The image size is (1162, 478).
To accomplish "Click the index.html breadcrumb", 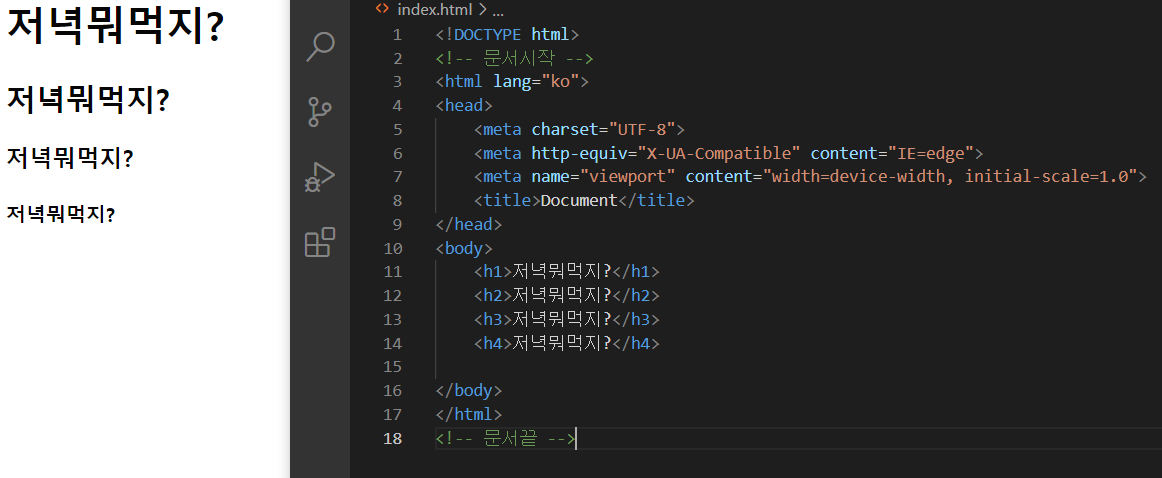I will pyautogui.click(x=436, y=10).
